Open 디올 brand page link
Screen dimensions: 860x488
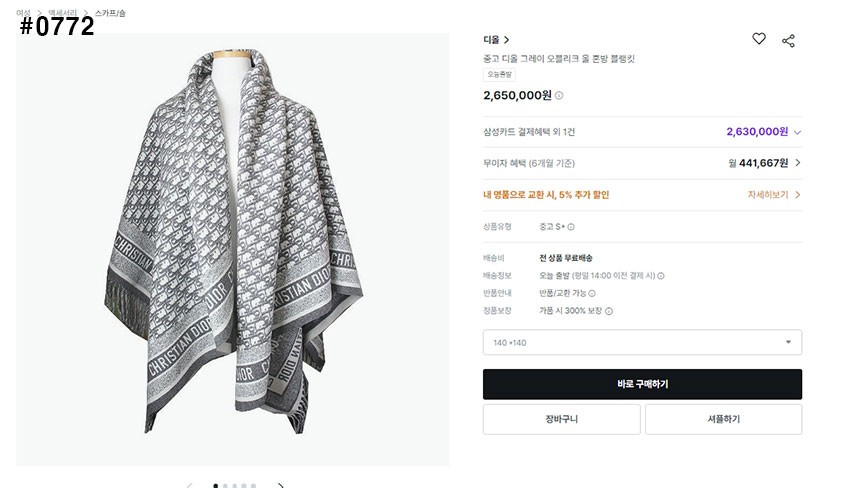(496, 40)
